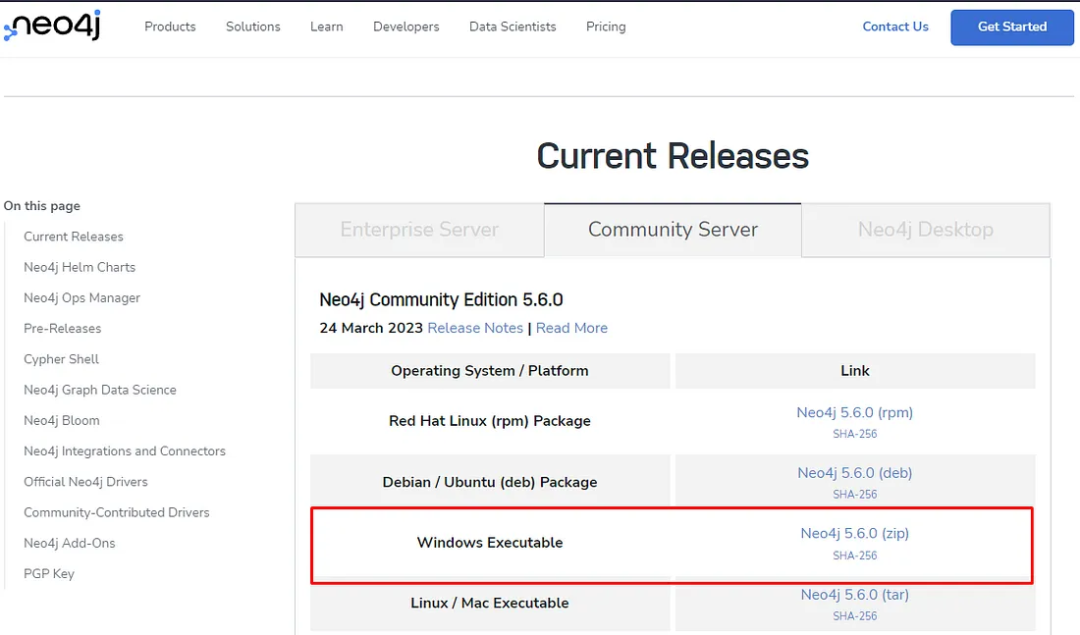
Task: Click the Read More link
Action: [572, 328]
